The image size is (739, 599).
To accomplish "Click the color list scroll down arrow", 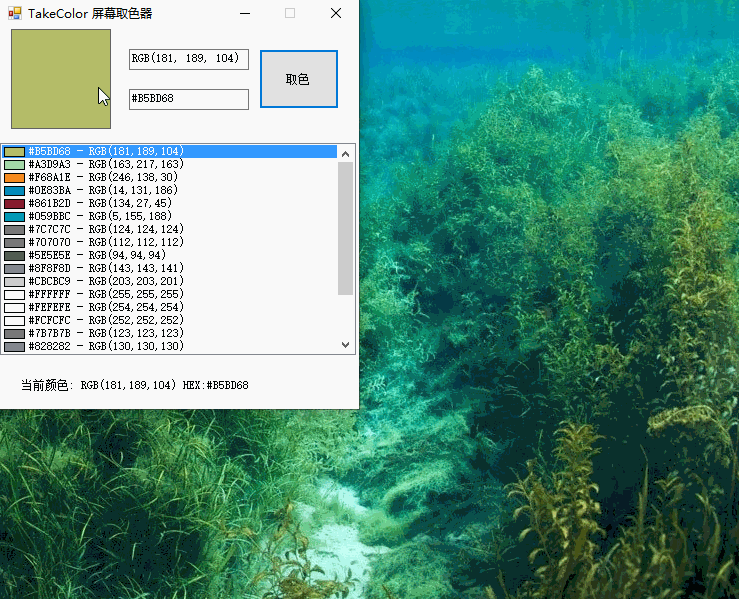I will click(x=346, y=344).
